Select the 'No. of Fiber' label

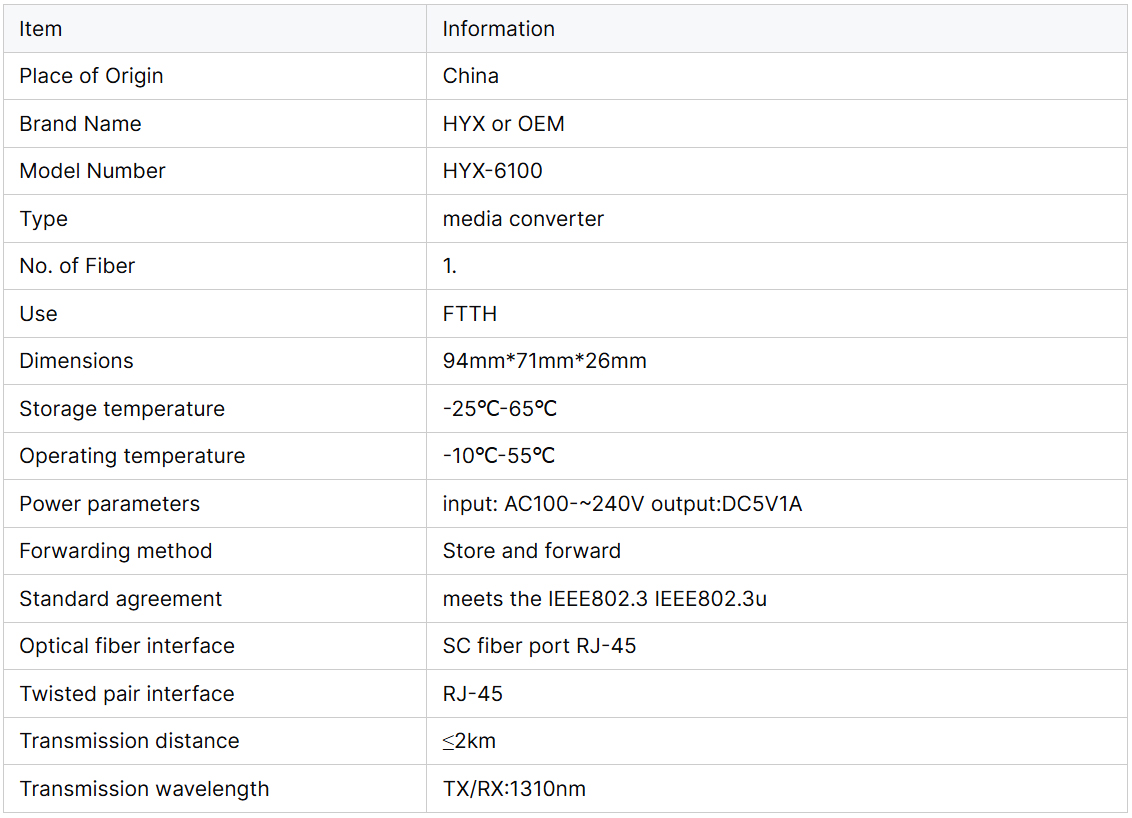(77, 266)
